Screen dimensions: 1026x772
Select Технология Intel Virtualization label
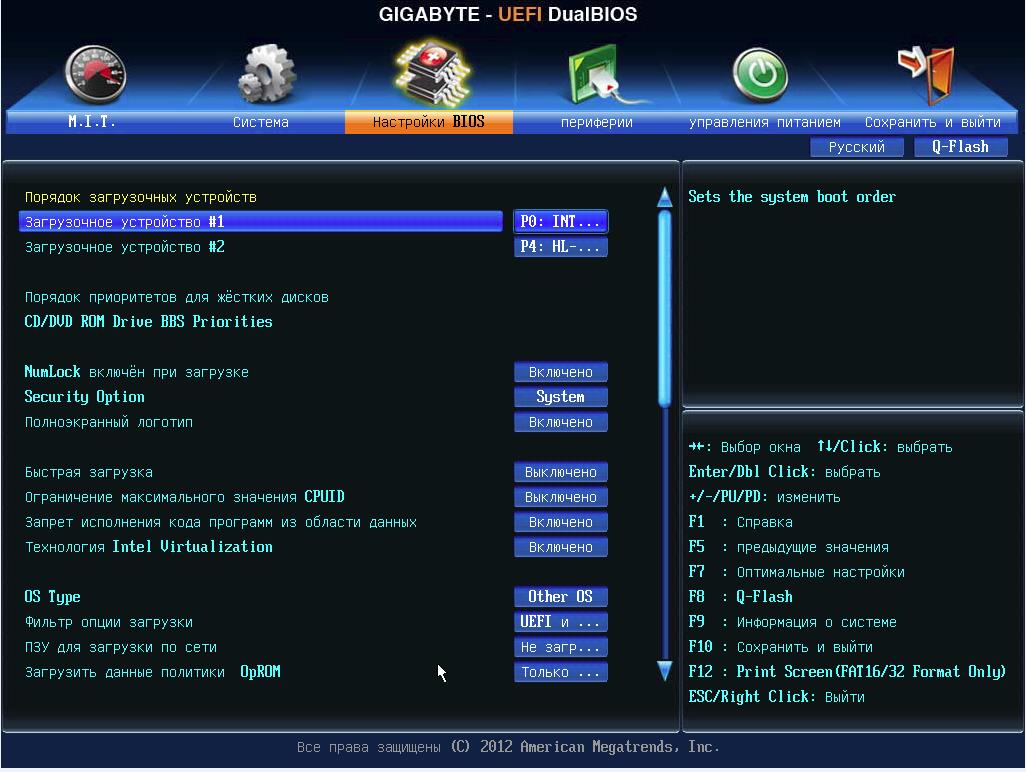pyautogui.click(x=149, y=547)
